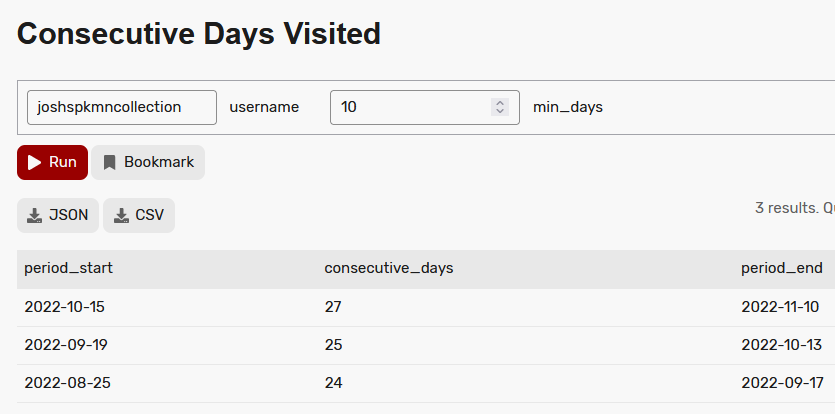Click the 2022-11-10 period end cell
The height and width of the screenshot is (414, 835).
[781, 307]
